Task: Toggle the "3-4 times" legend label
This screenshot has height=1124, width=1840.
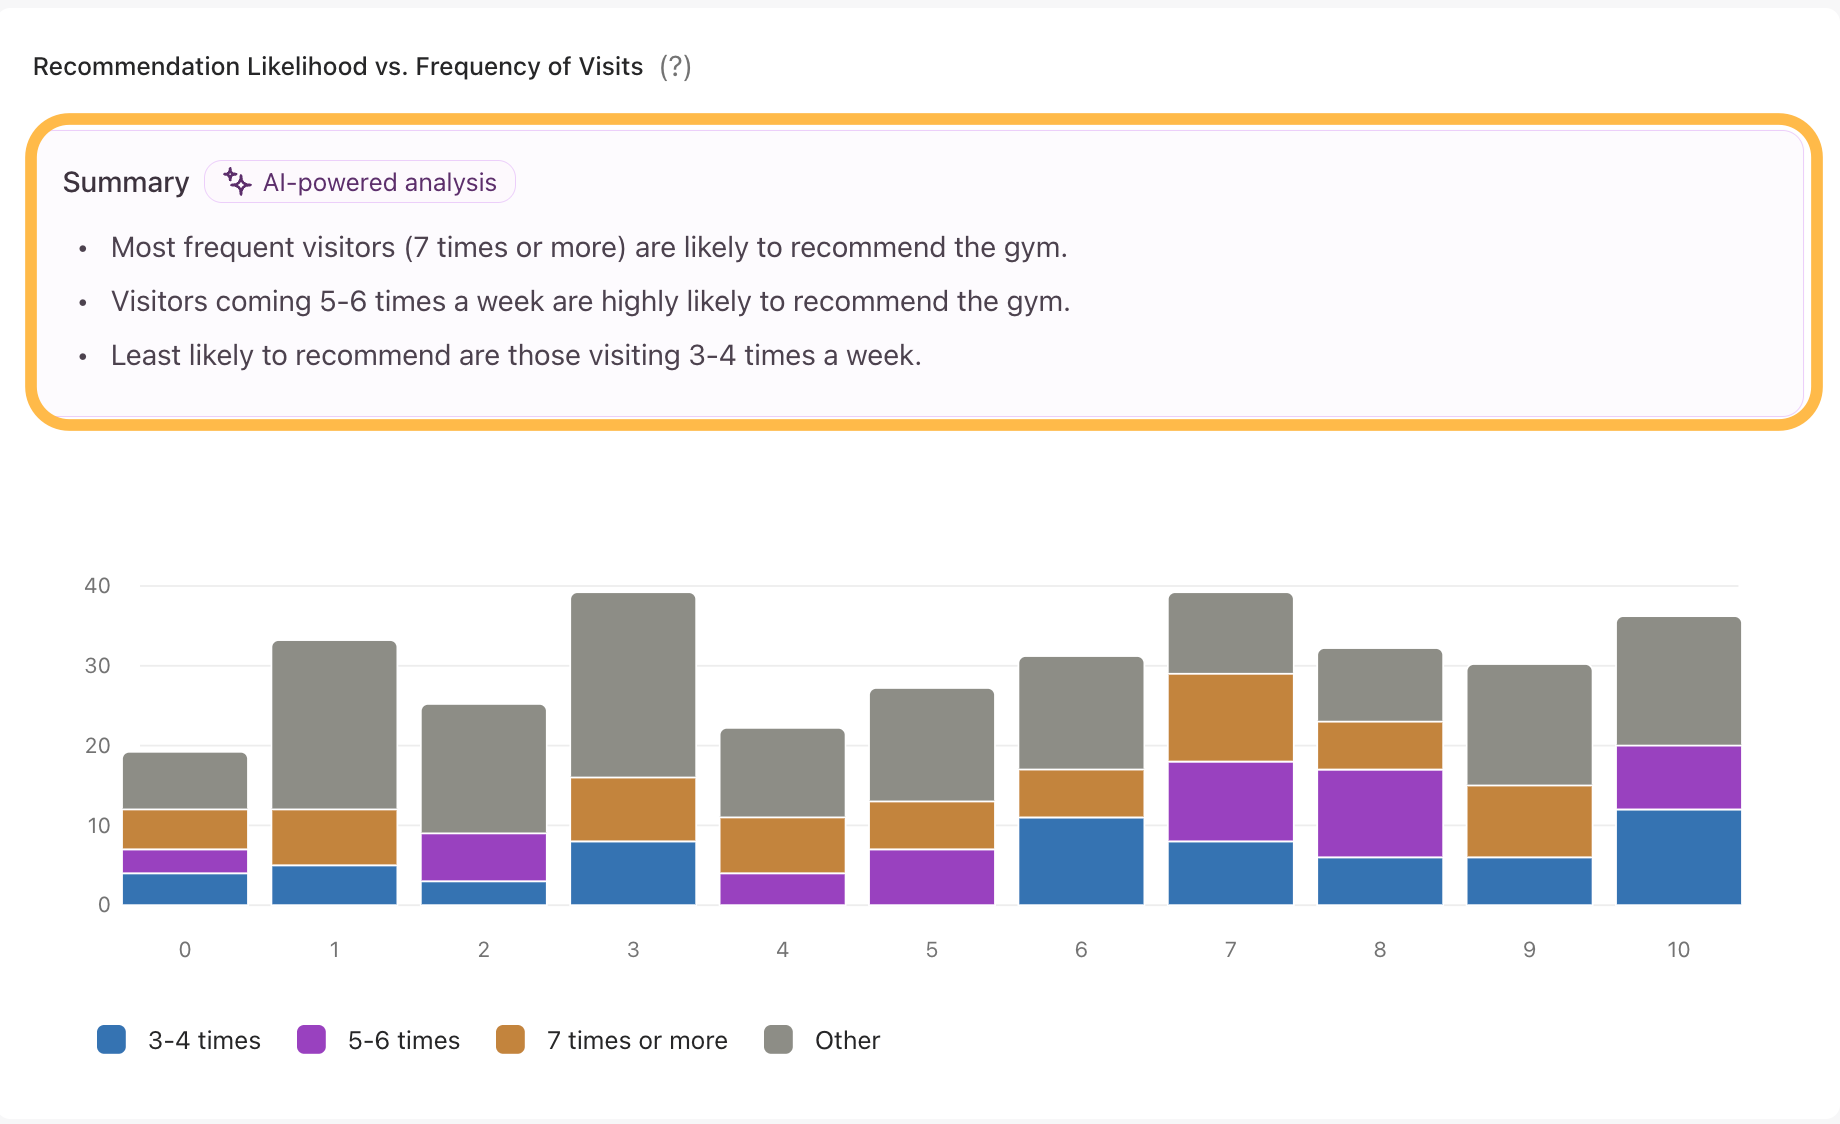Action: pos(204,1041)
